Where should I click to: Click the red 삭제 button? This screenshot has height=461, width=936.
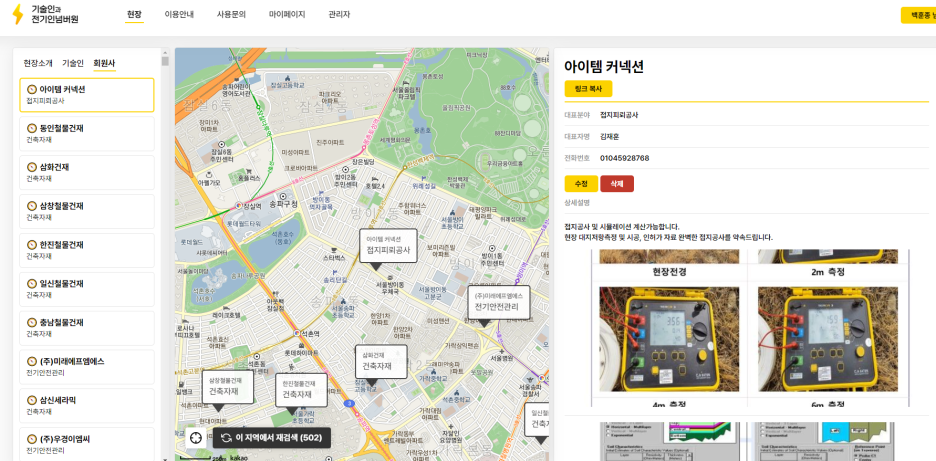pyautogui.click(x=617, y=183)
